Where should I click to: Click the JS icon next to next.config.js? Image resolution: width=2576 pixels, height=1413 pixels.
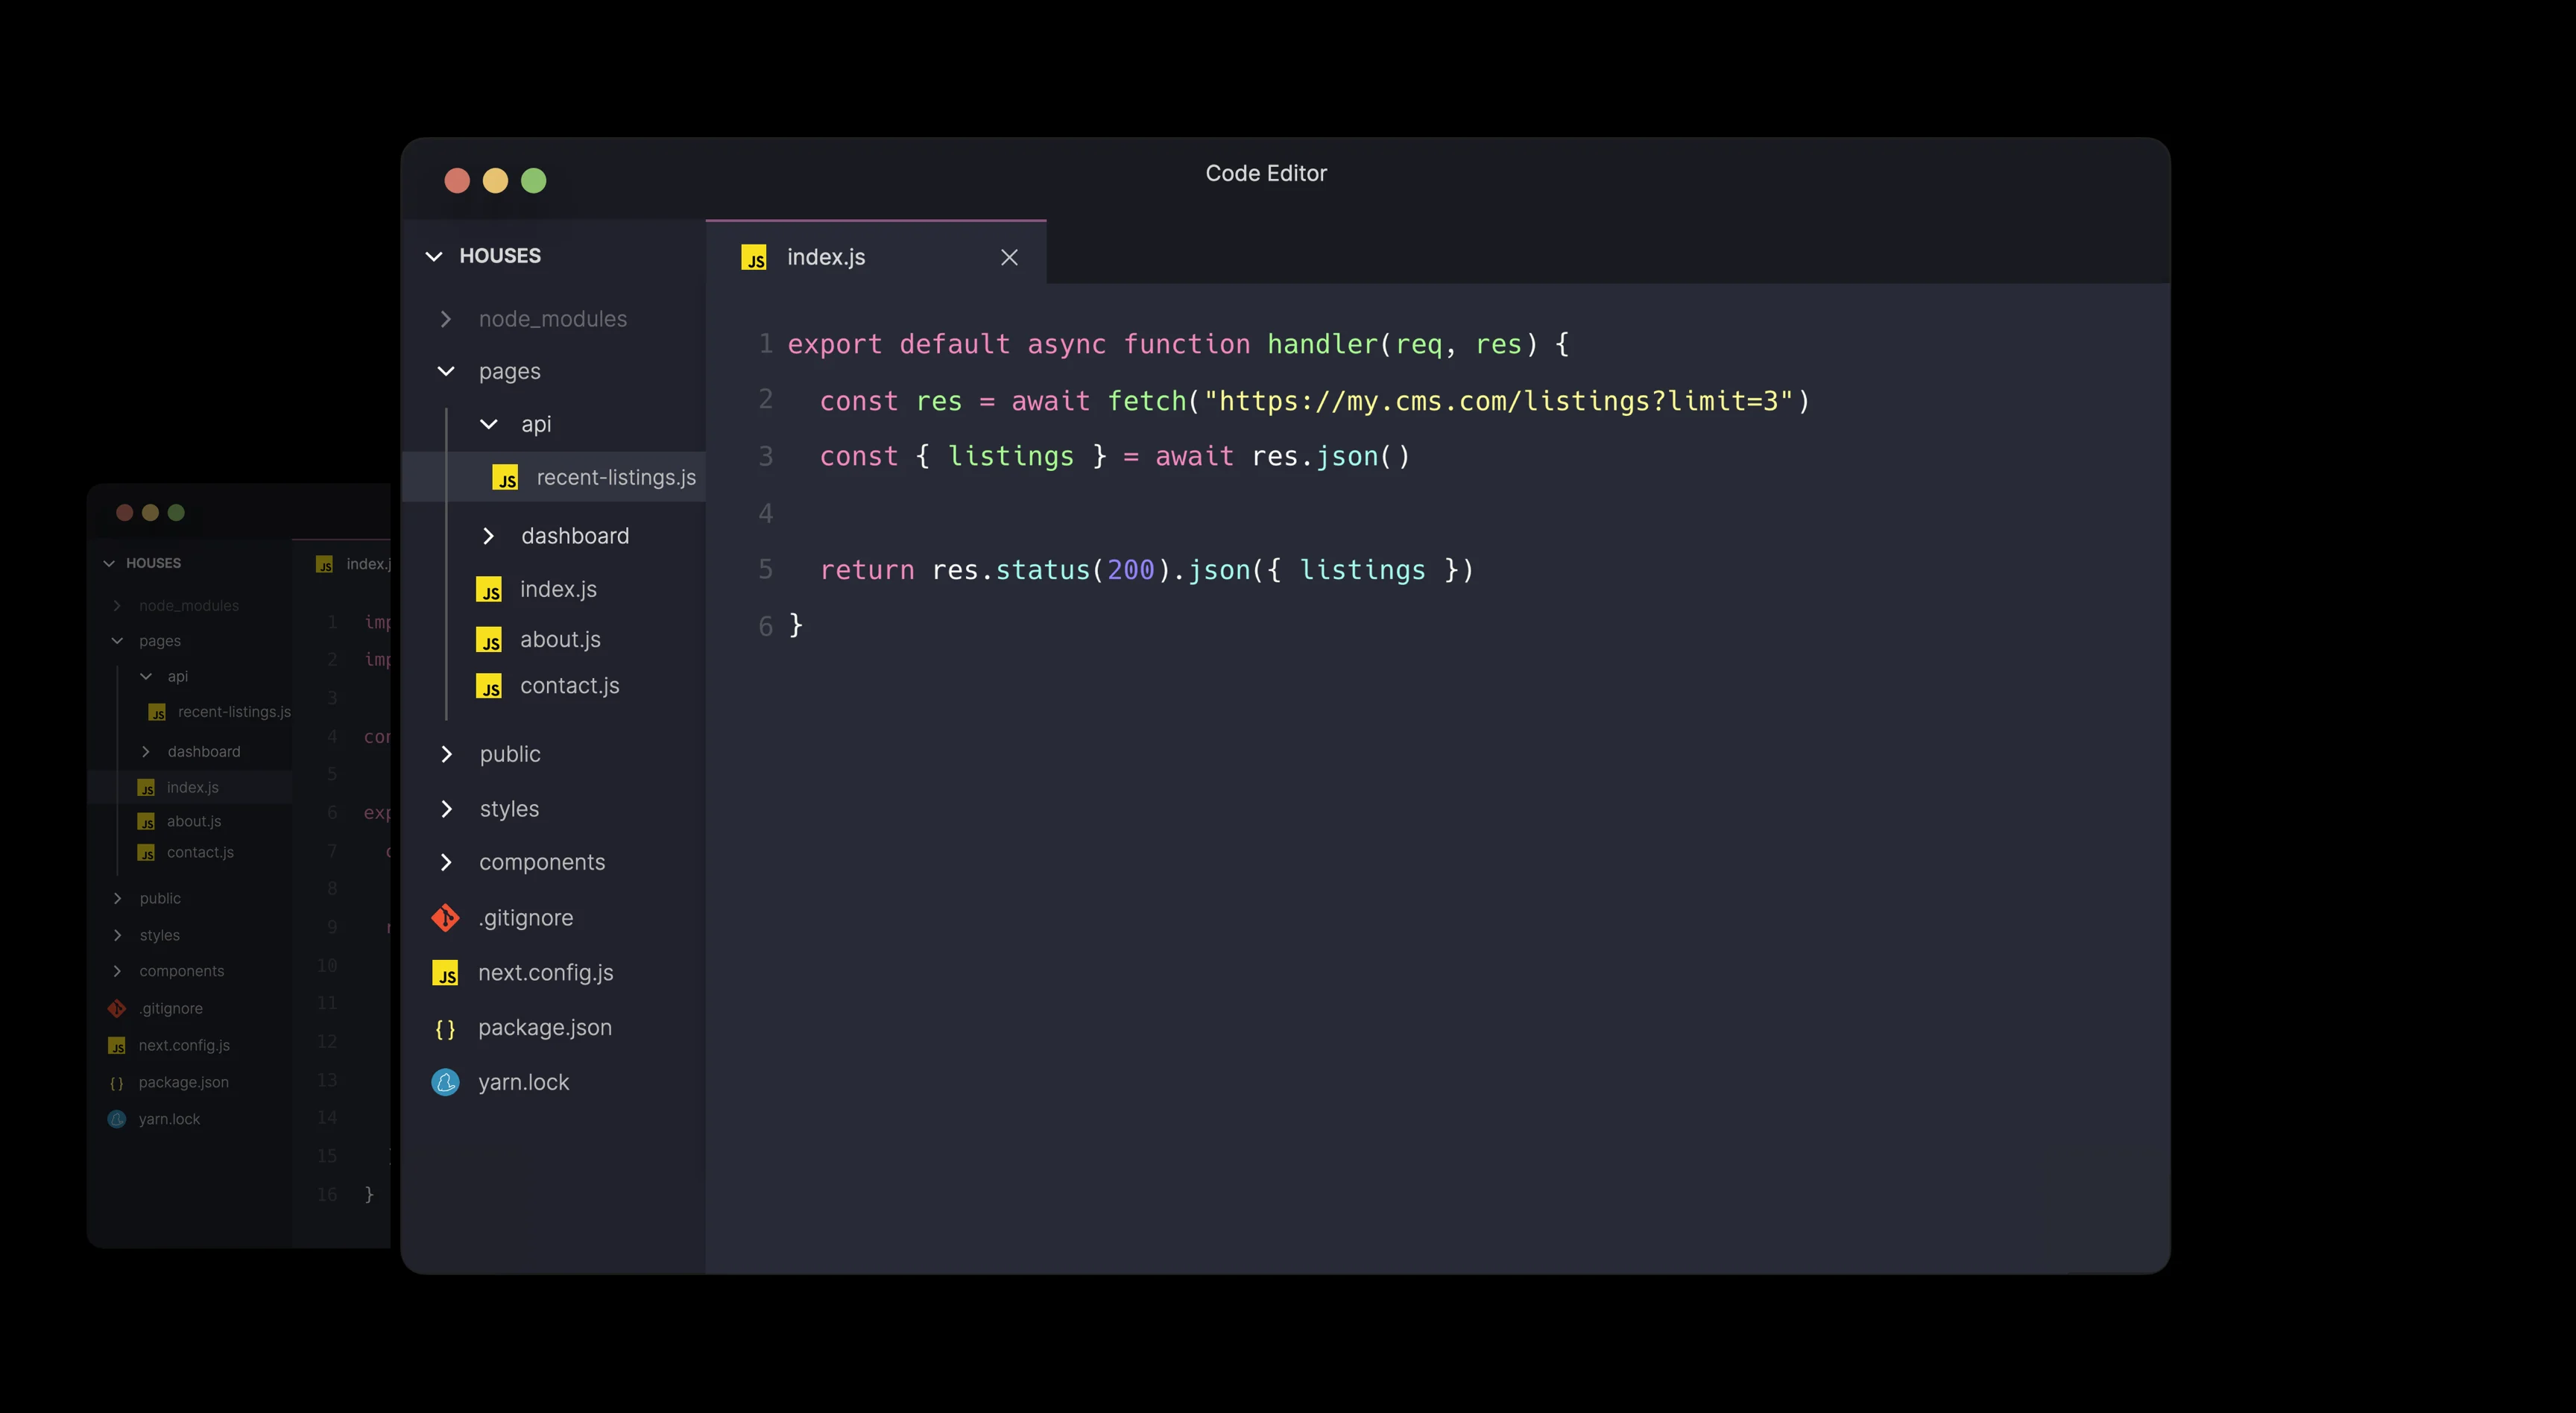click(x=445, y=973)
